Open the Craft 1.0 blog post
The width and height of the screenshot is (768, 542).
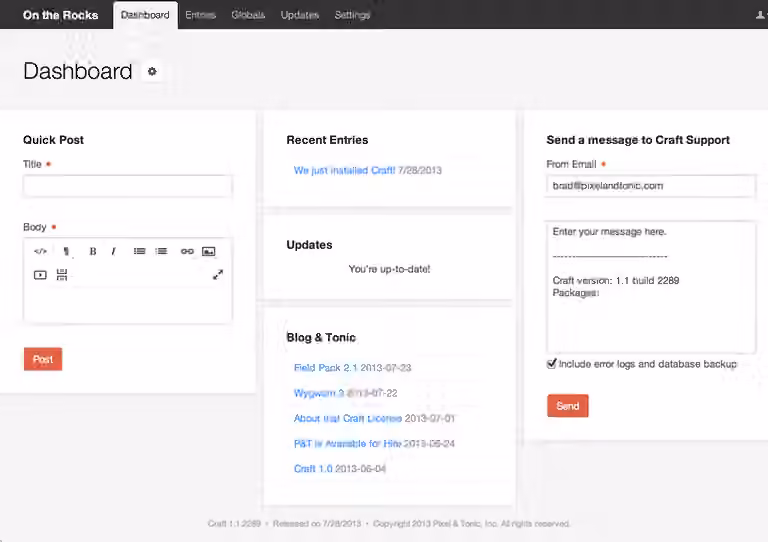coord(313,469)
